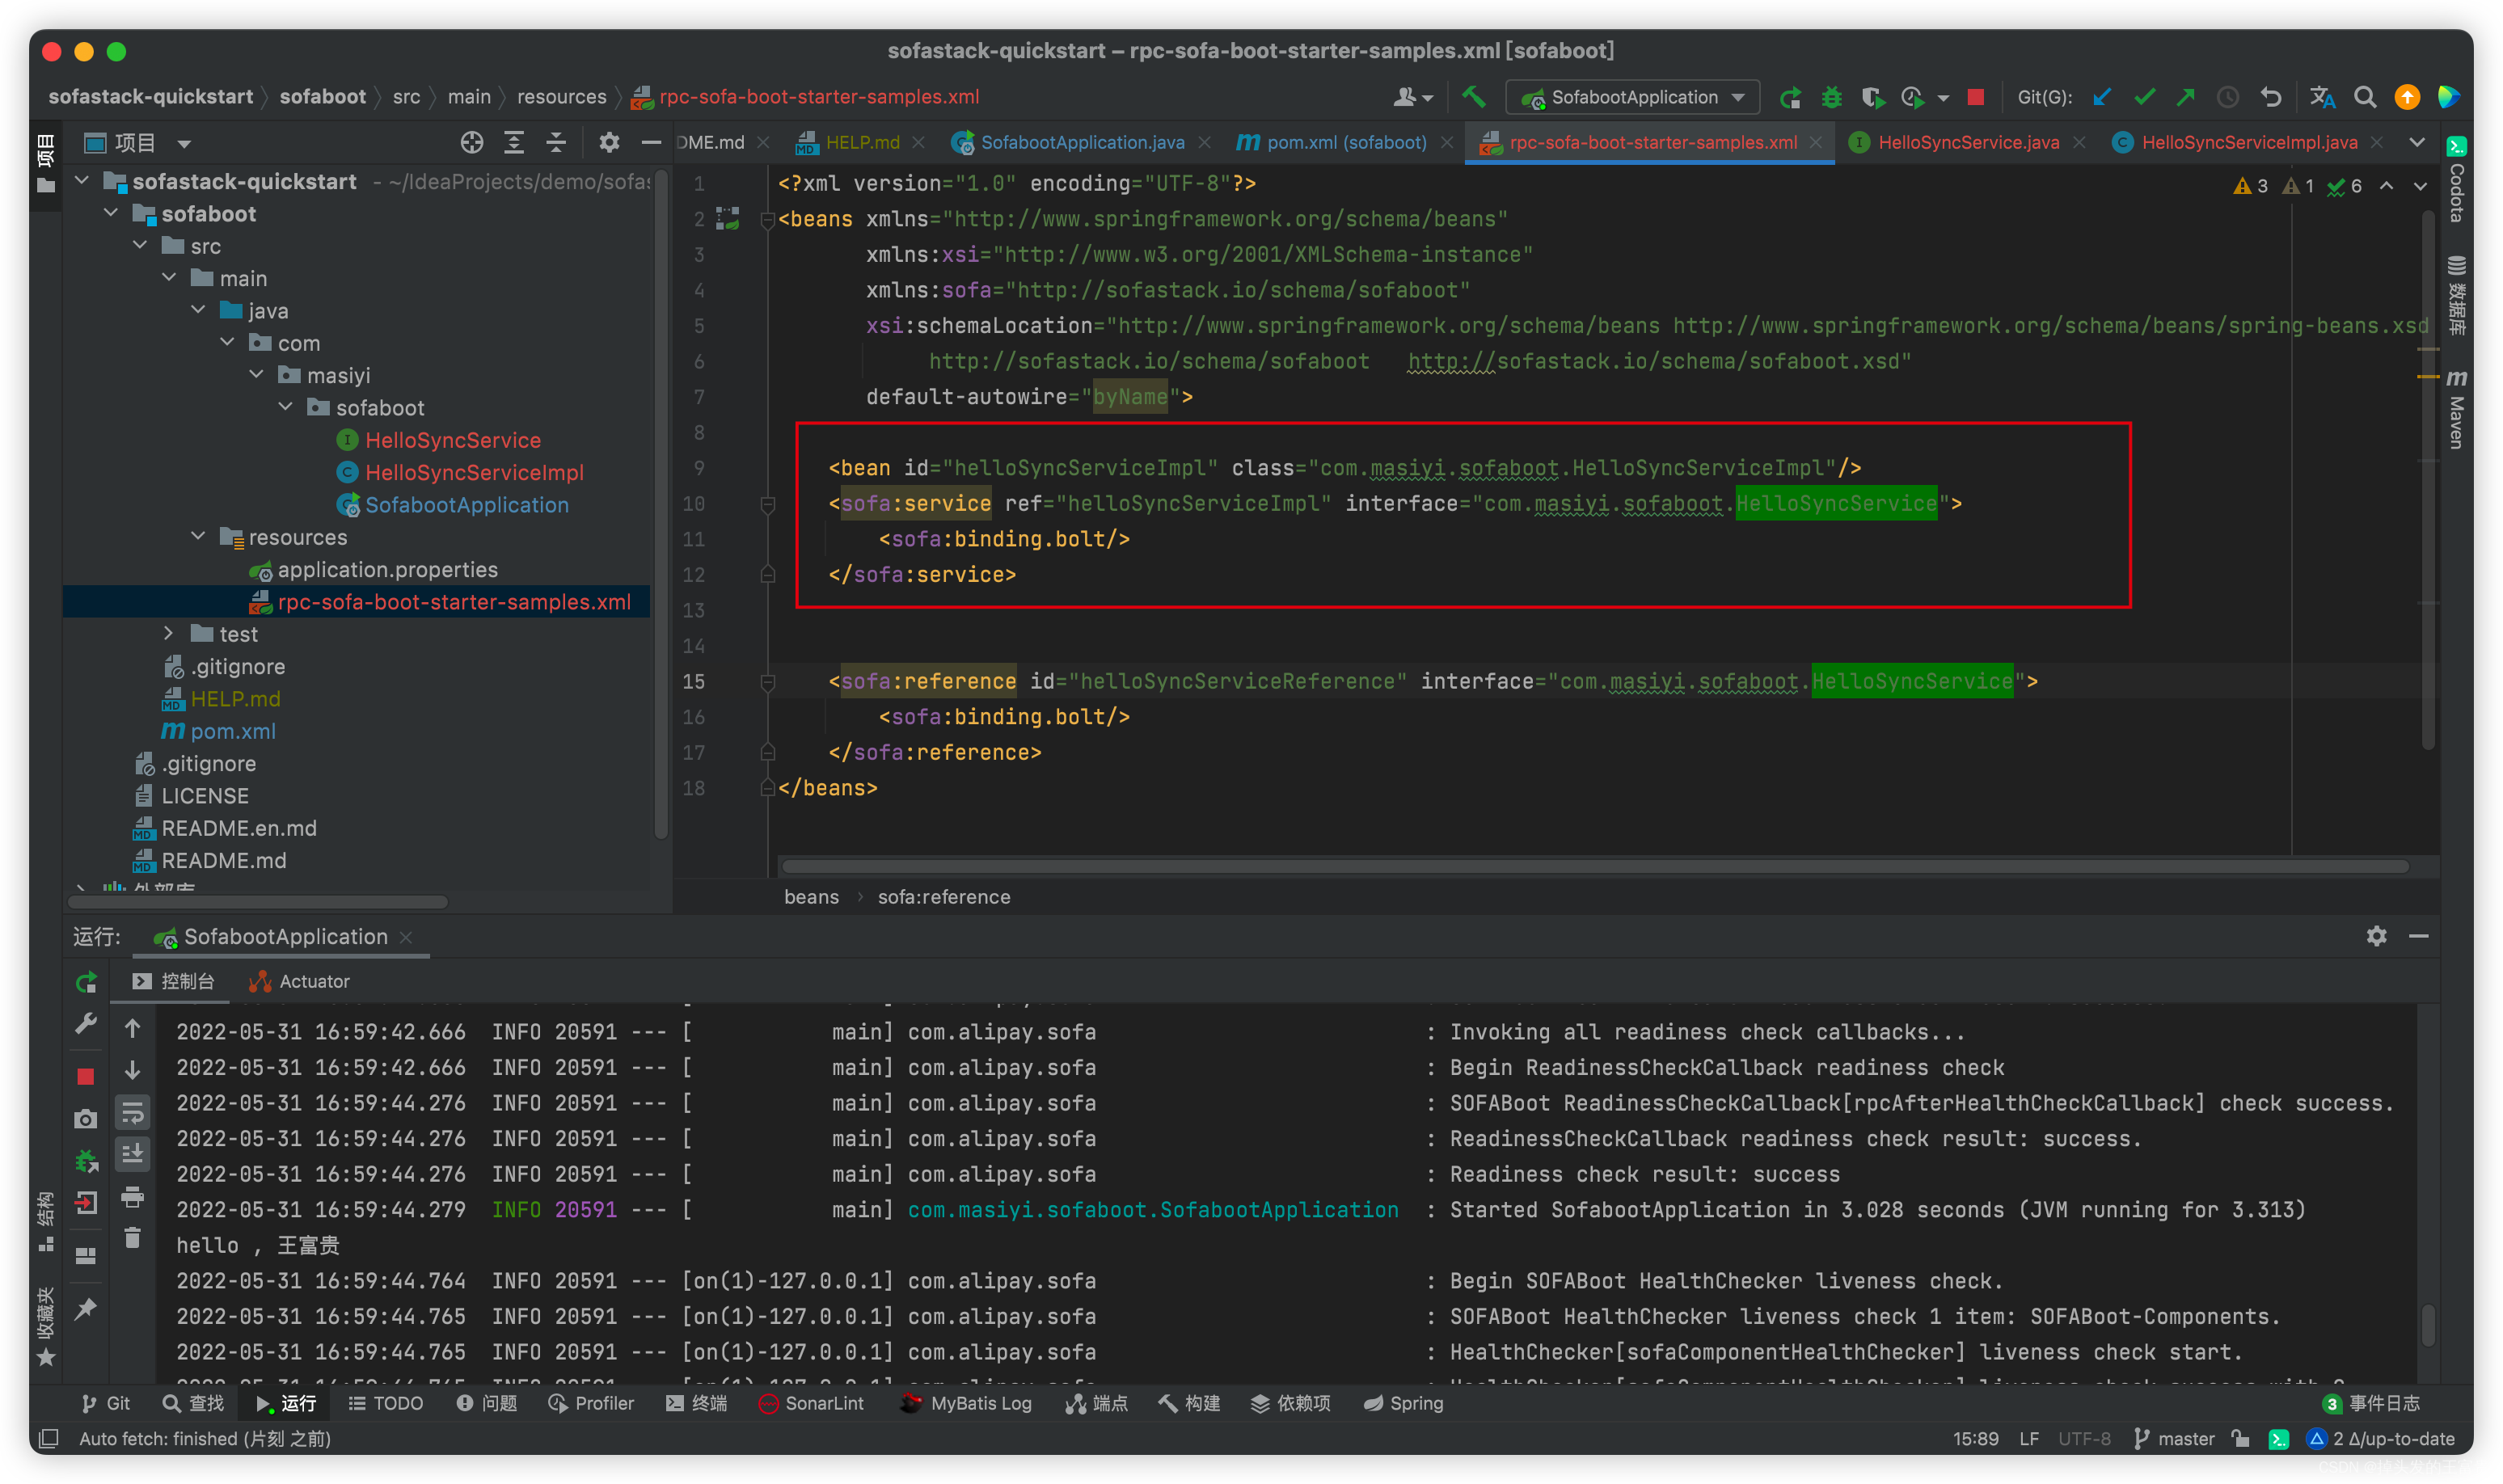Open HelloSyncServiceImpl in project tree

[473, 472]
